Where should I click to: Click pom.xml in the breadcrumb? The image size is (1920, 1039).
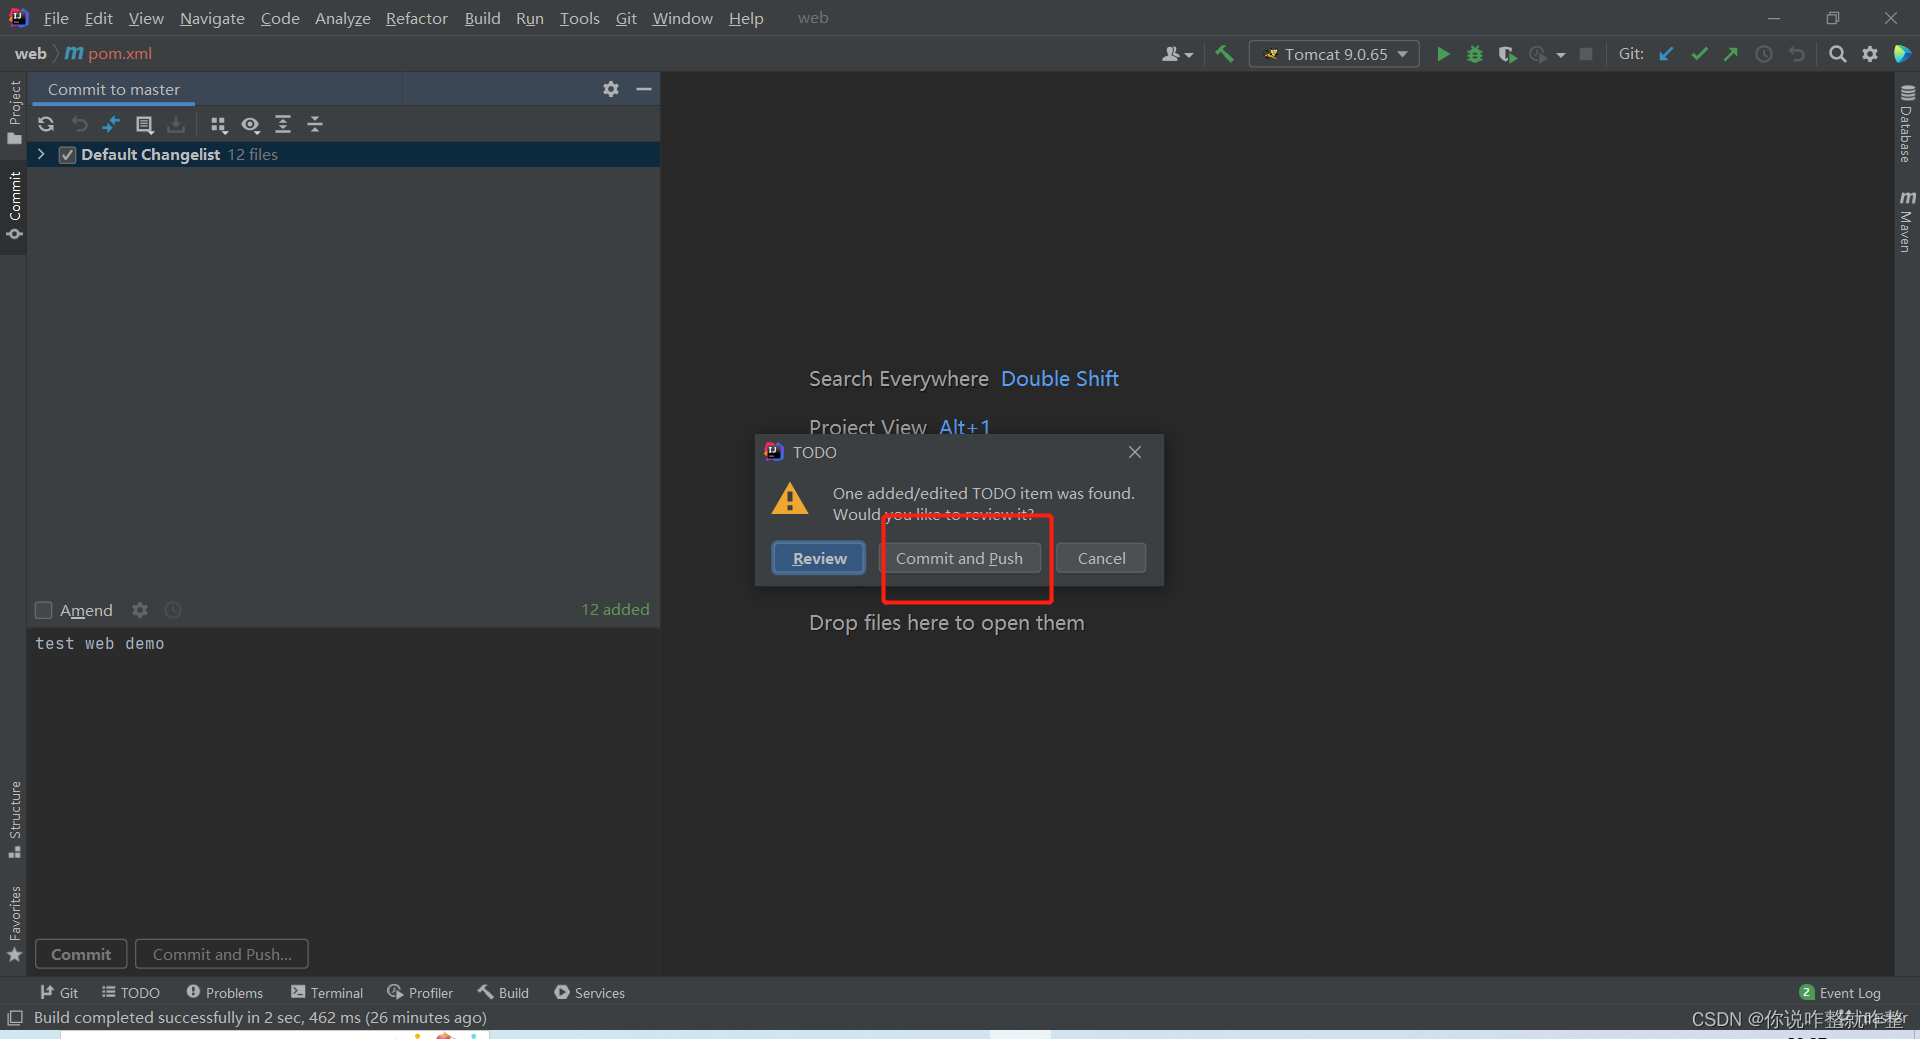tap(109, 53)
